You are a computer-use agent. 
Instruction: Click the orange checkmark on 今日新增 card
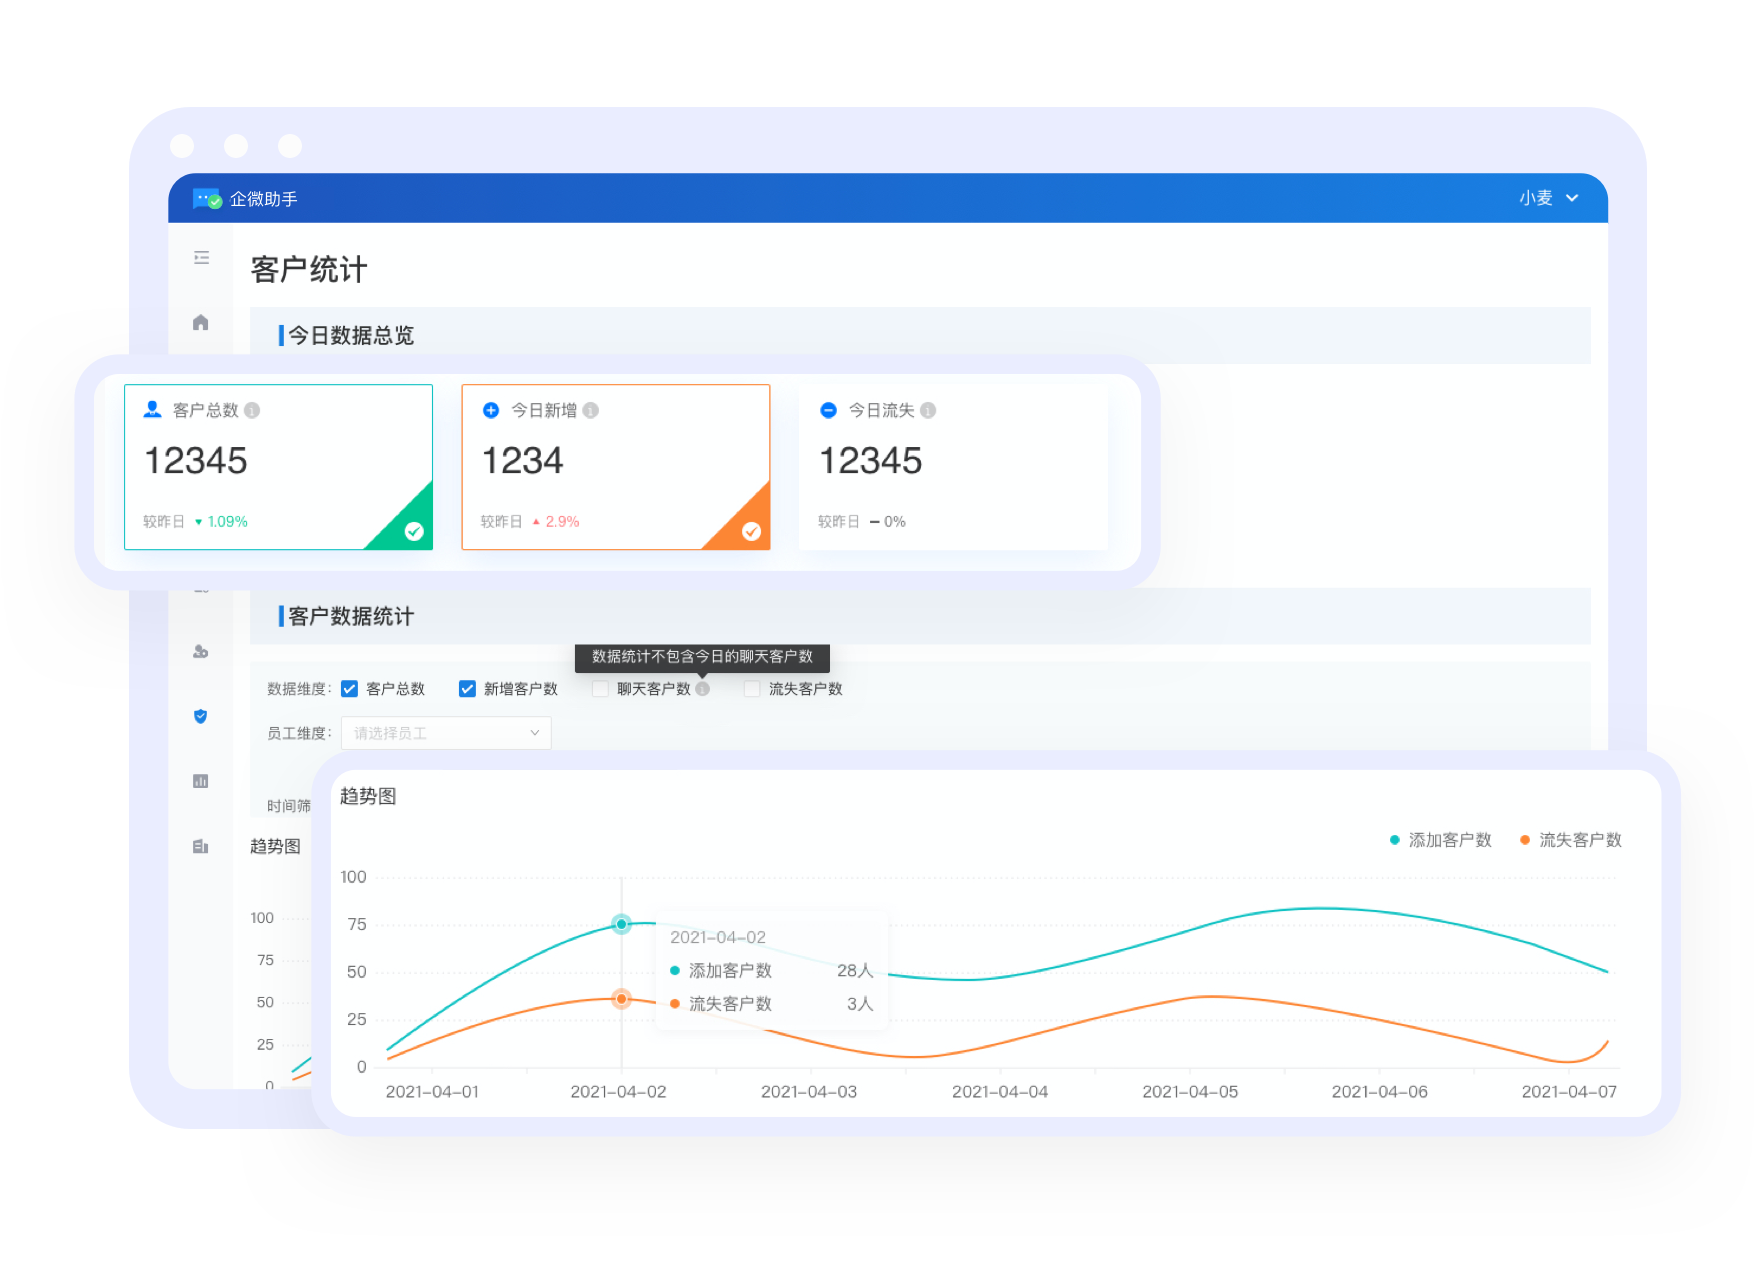[x=751, y=531]
